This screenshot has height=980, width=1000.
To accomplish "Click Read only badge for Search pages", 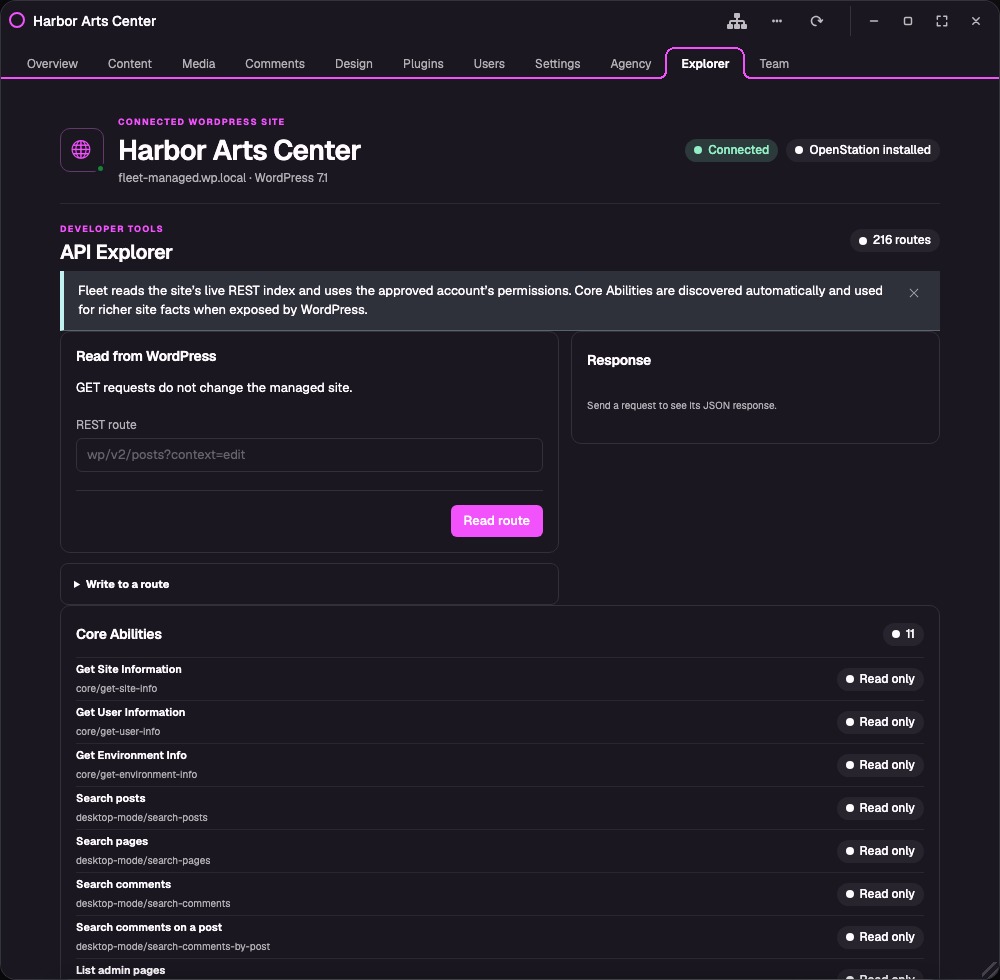I will pos(880,851).
